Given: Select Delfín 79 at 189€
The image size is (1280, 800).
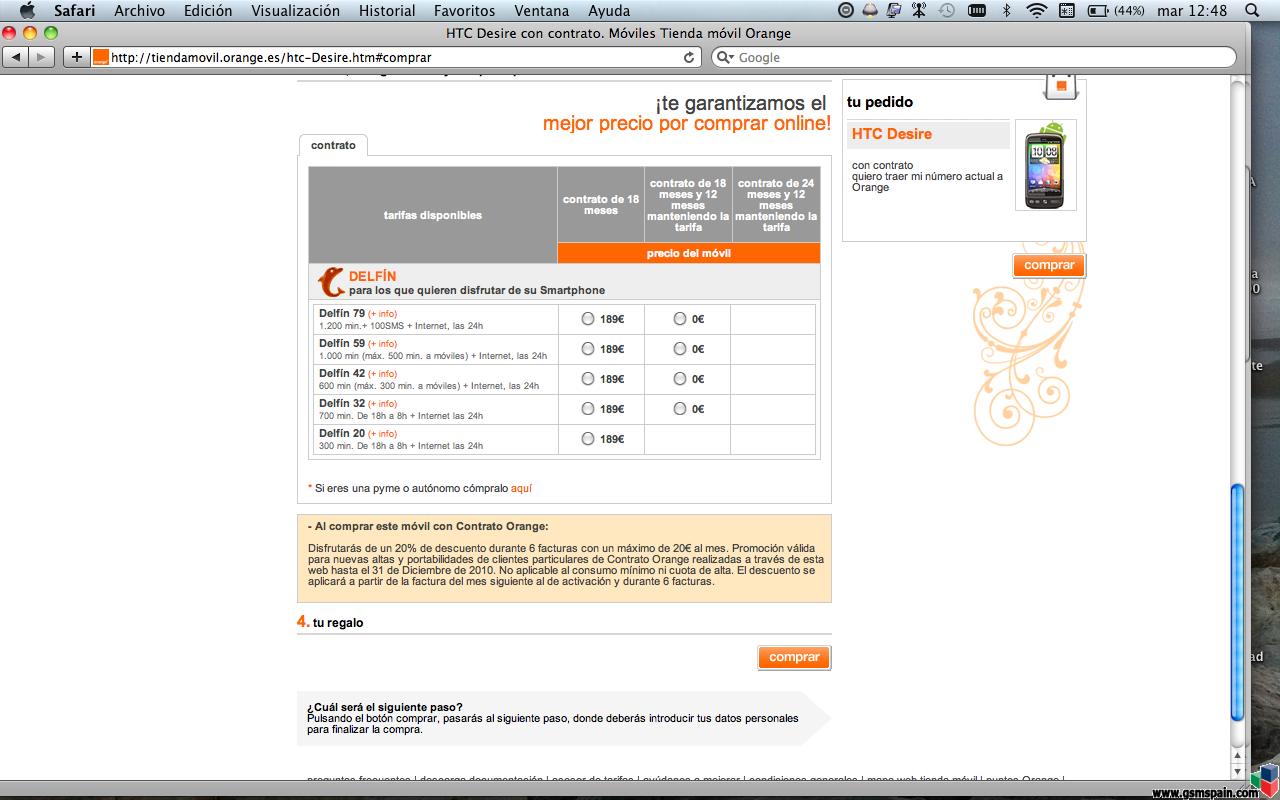Looking at the screenshot, I should click(587, 319).
